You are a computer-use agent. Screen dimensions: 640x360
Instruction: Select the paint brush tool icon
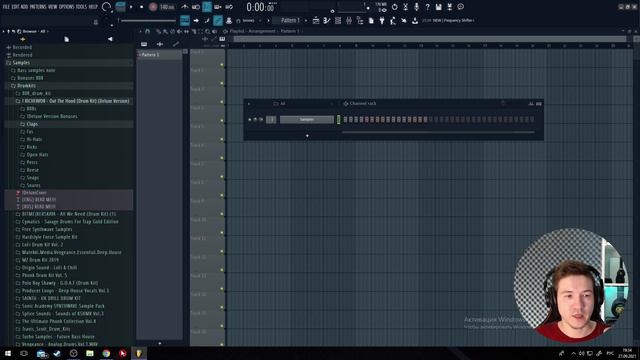pos(207,20)
